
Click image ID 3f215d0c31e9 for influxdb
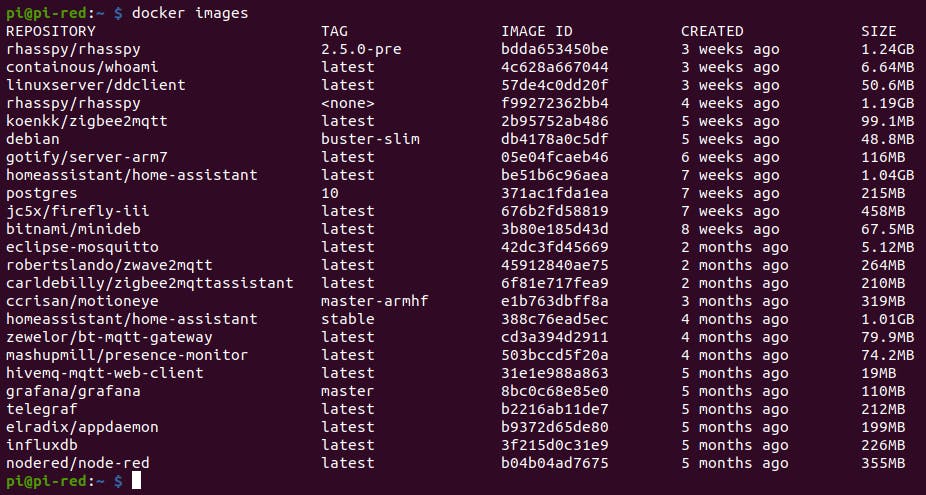555,445
